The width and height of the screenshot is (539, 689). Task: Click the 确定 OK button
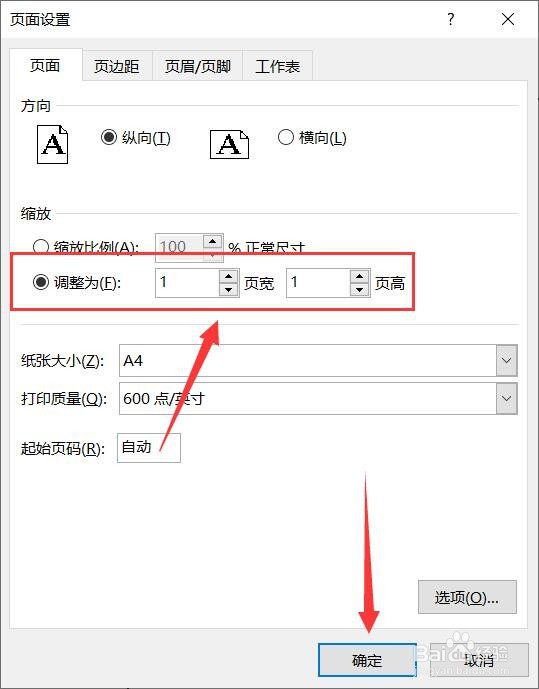point(367,660)
